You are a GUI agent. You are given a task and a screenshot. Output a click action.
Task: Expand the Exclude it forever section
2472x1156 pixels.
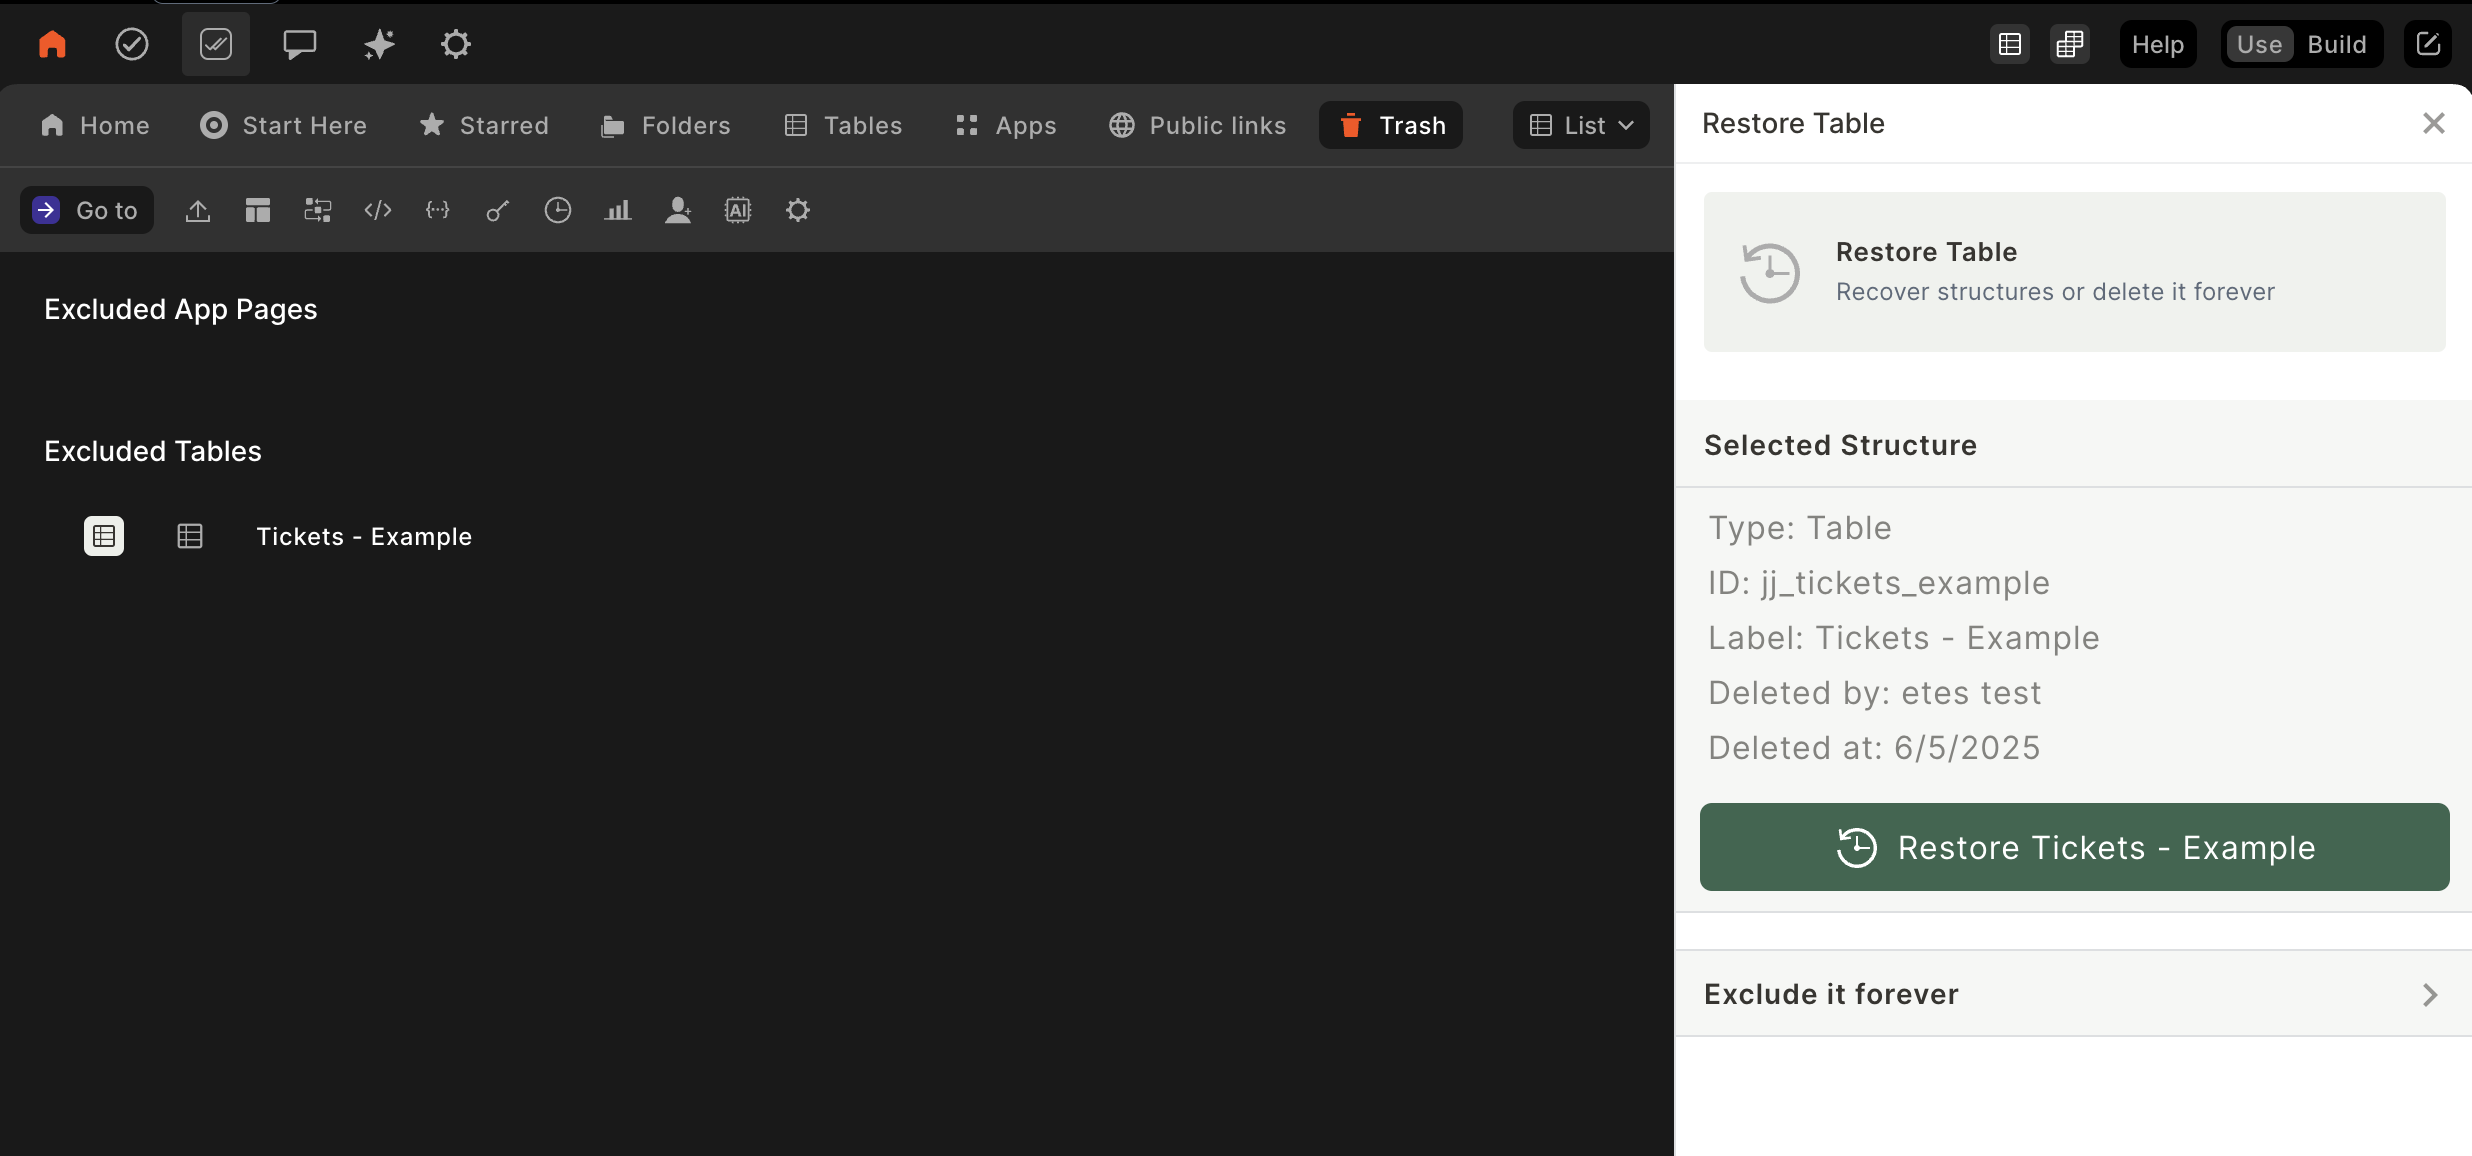tap(2073, 994)
